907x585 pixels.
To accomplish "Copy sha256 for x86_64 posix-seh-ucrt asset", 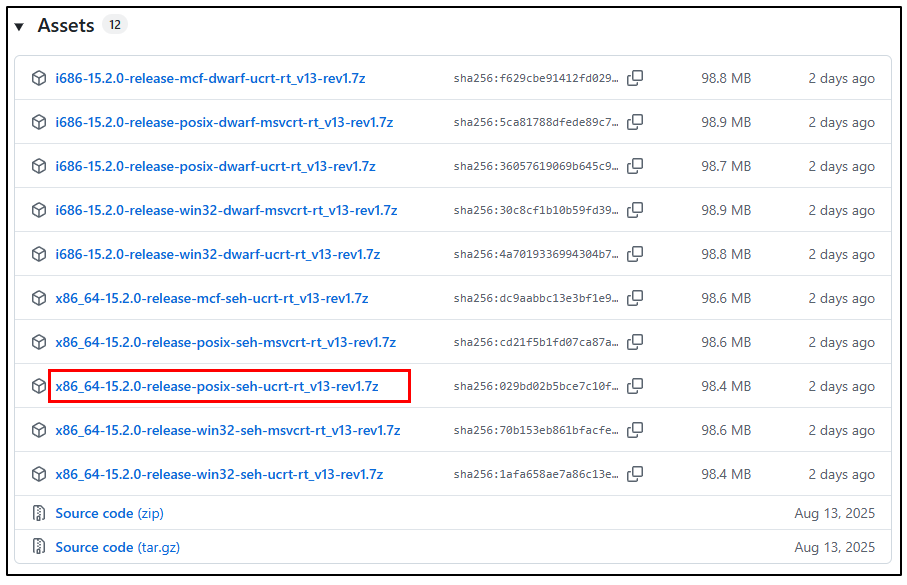I will click(635, 386).
